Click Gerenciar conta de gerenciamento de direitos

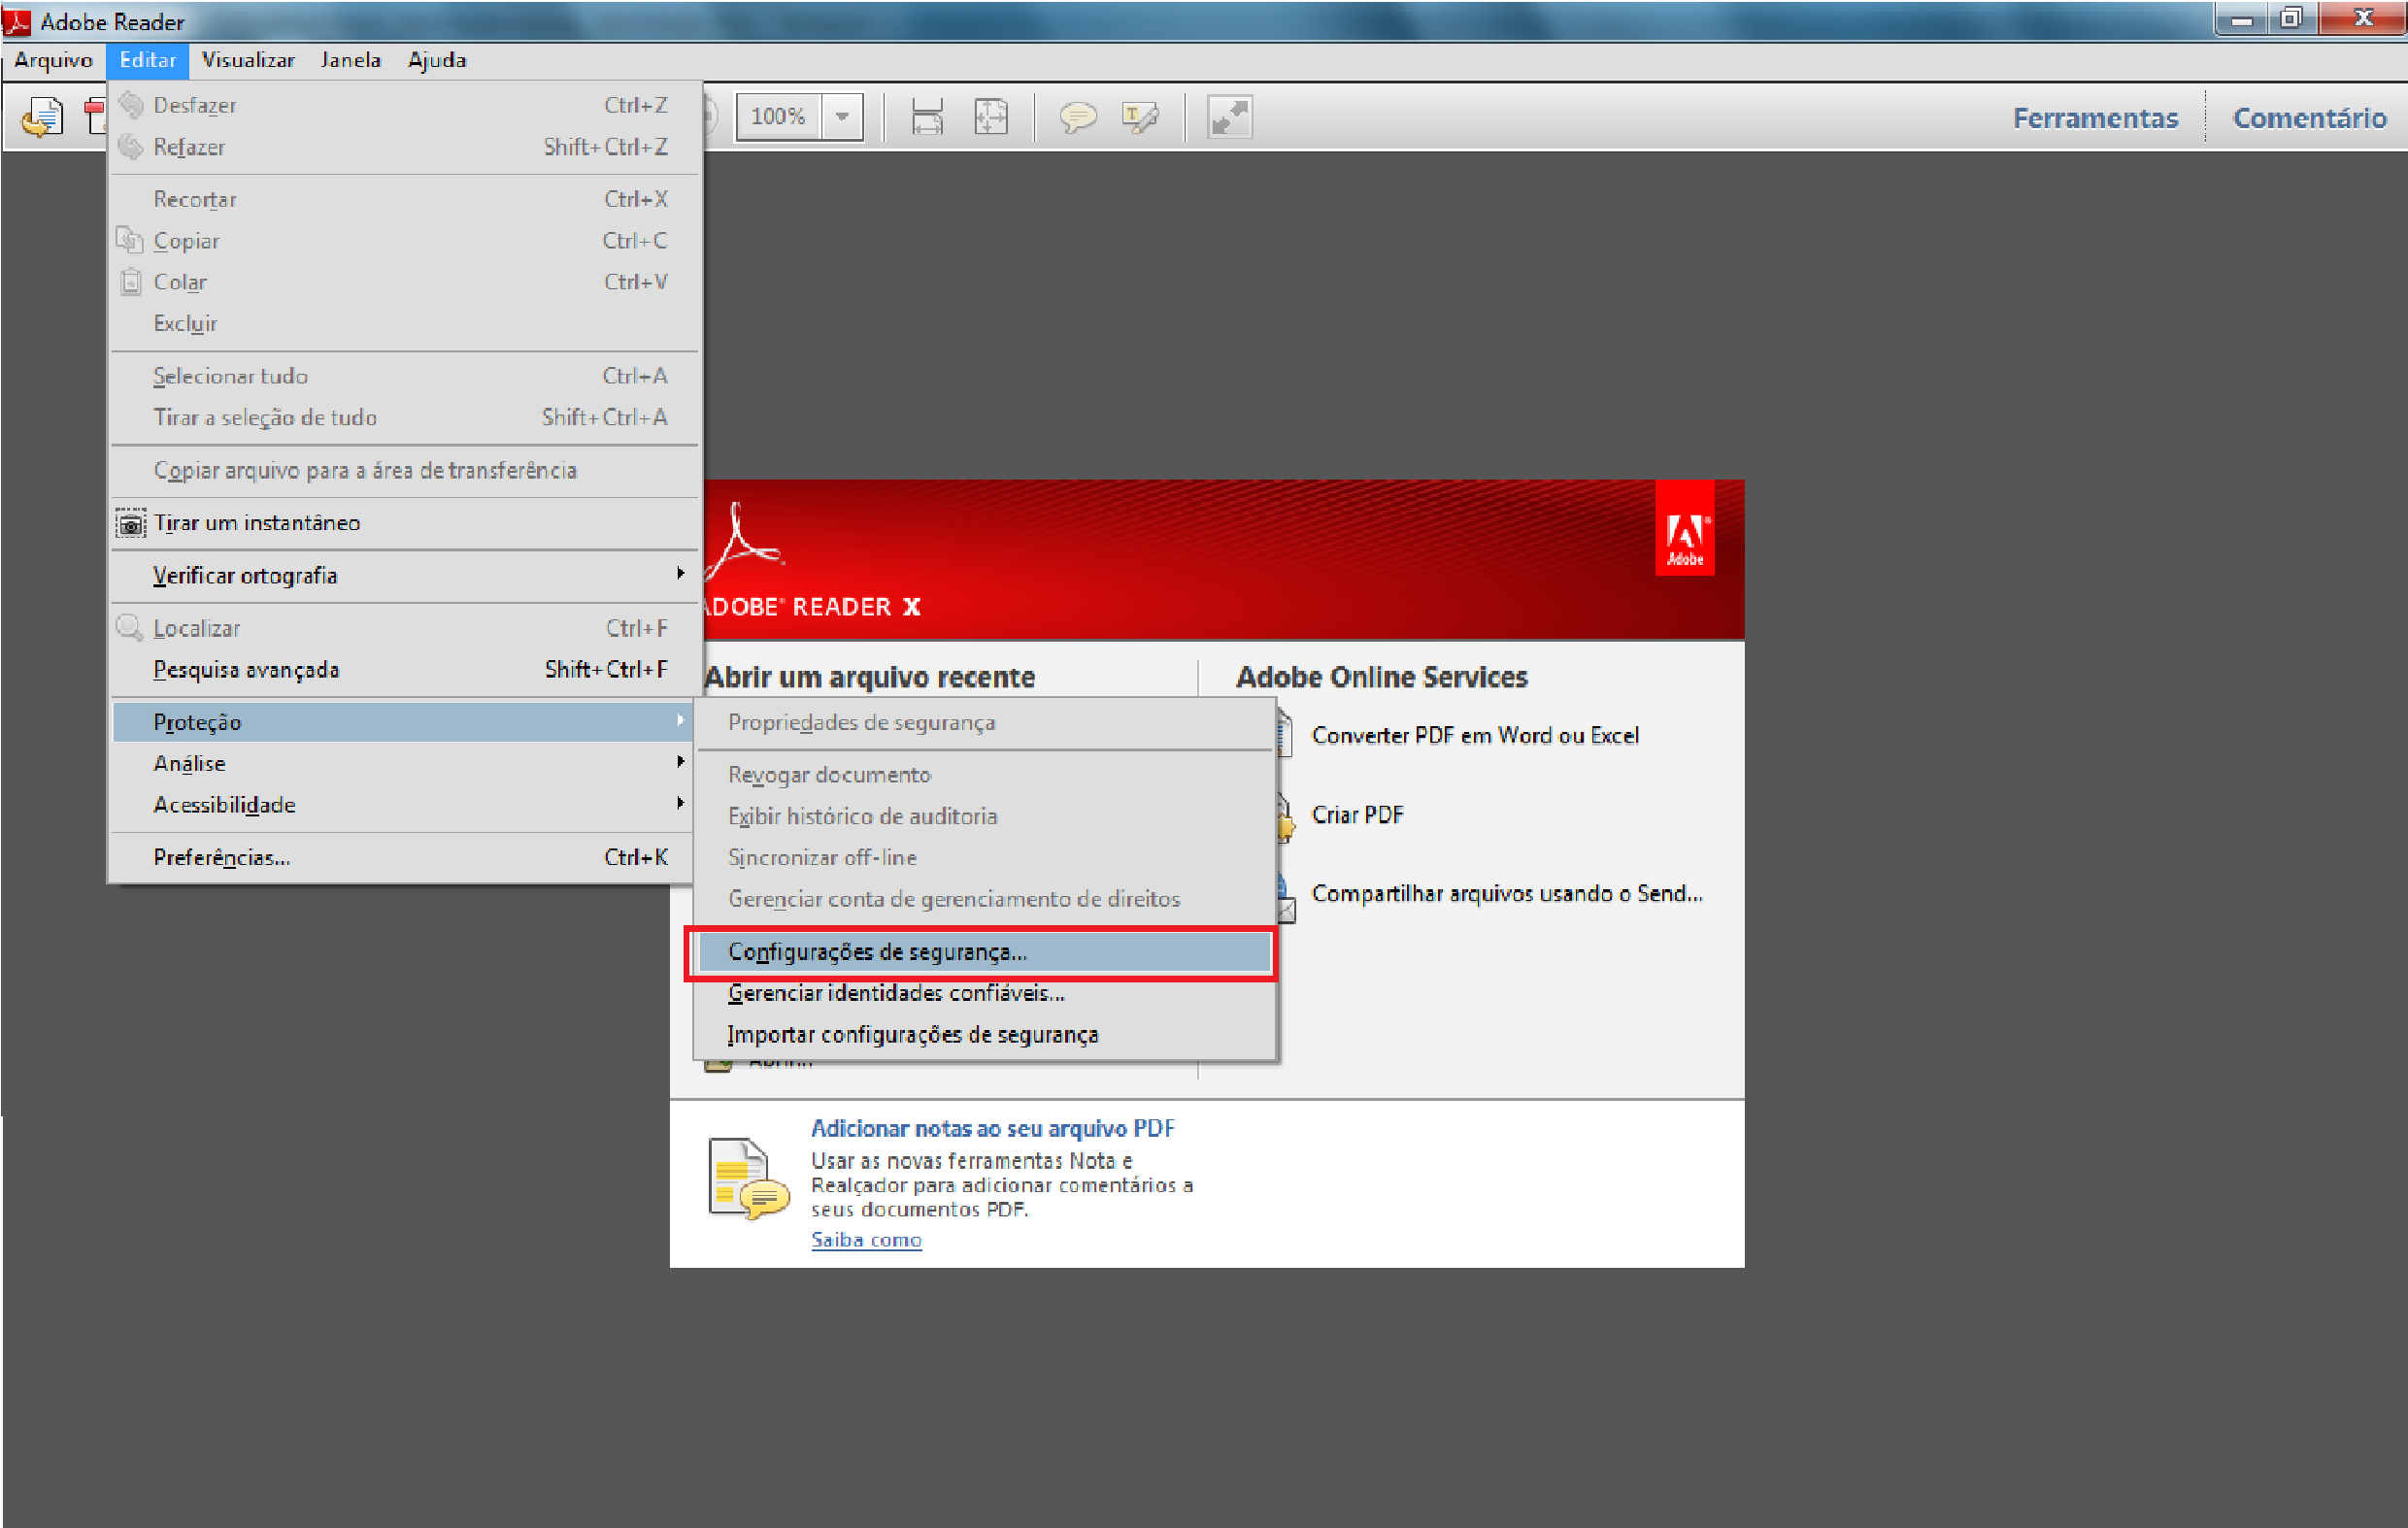point(984,899)
